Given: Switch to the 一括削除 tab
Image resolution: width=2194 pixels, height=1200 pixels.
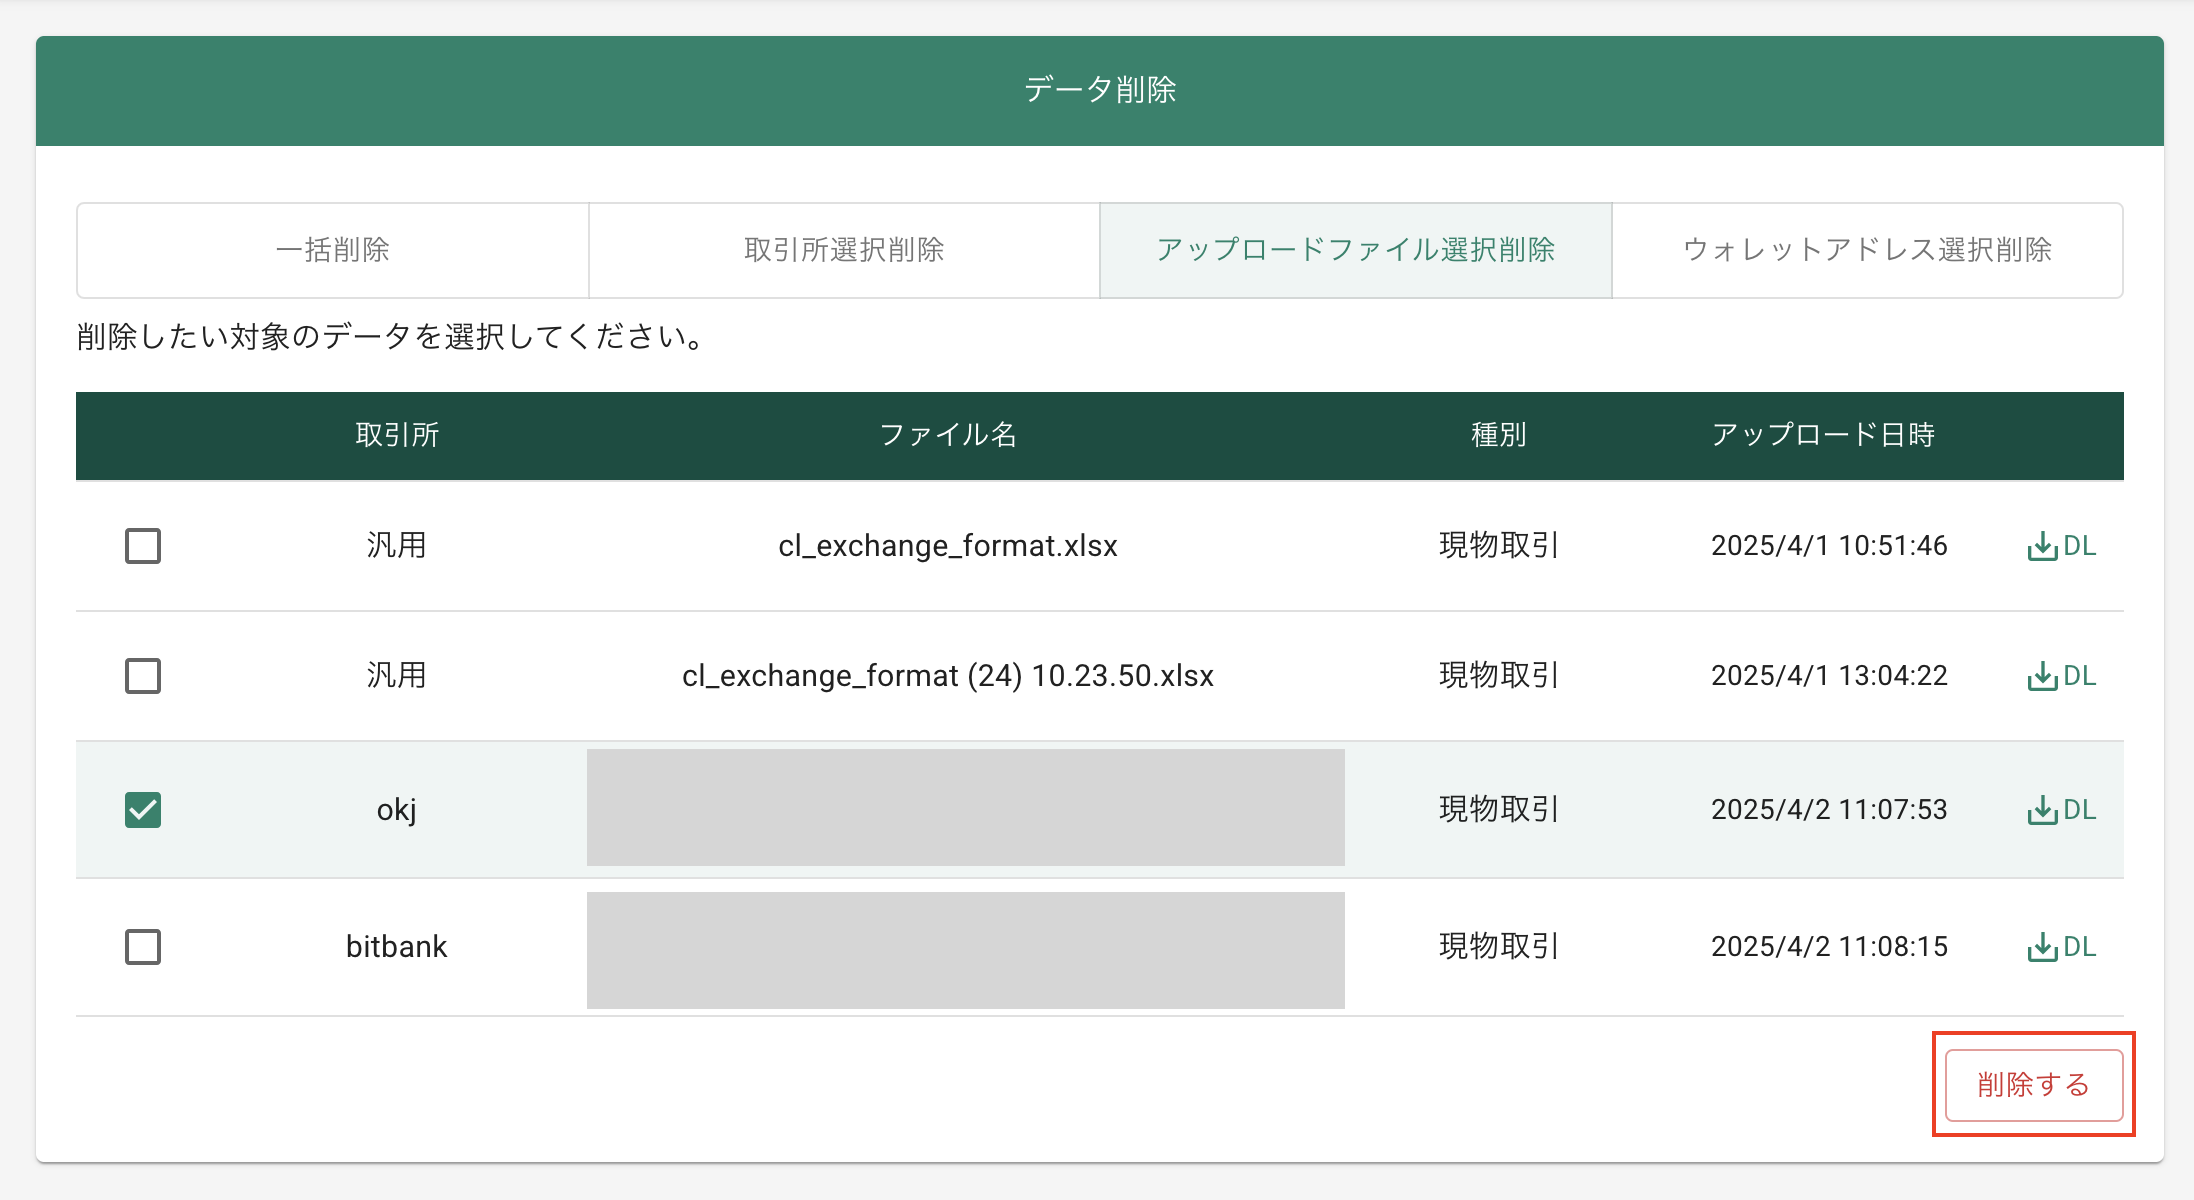Looking at the screenshot, I should pos(333,250).
